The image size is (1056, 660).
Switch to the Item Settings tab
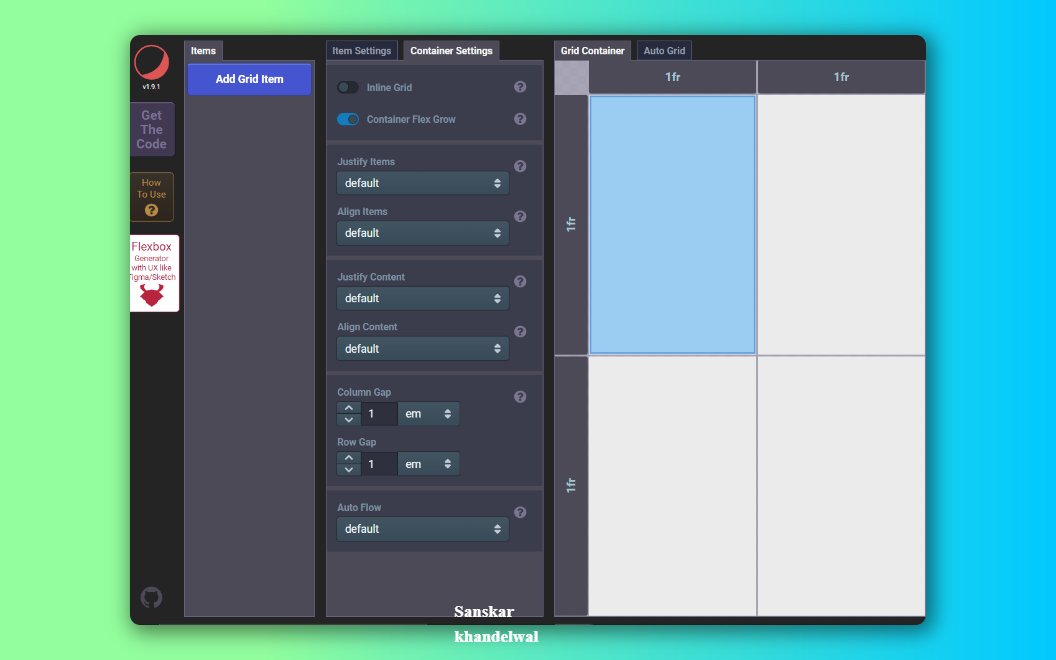362,51
